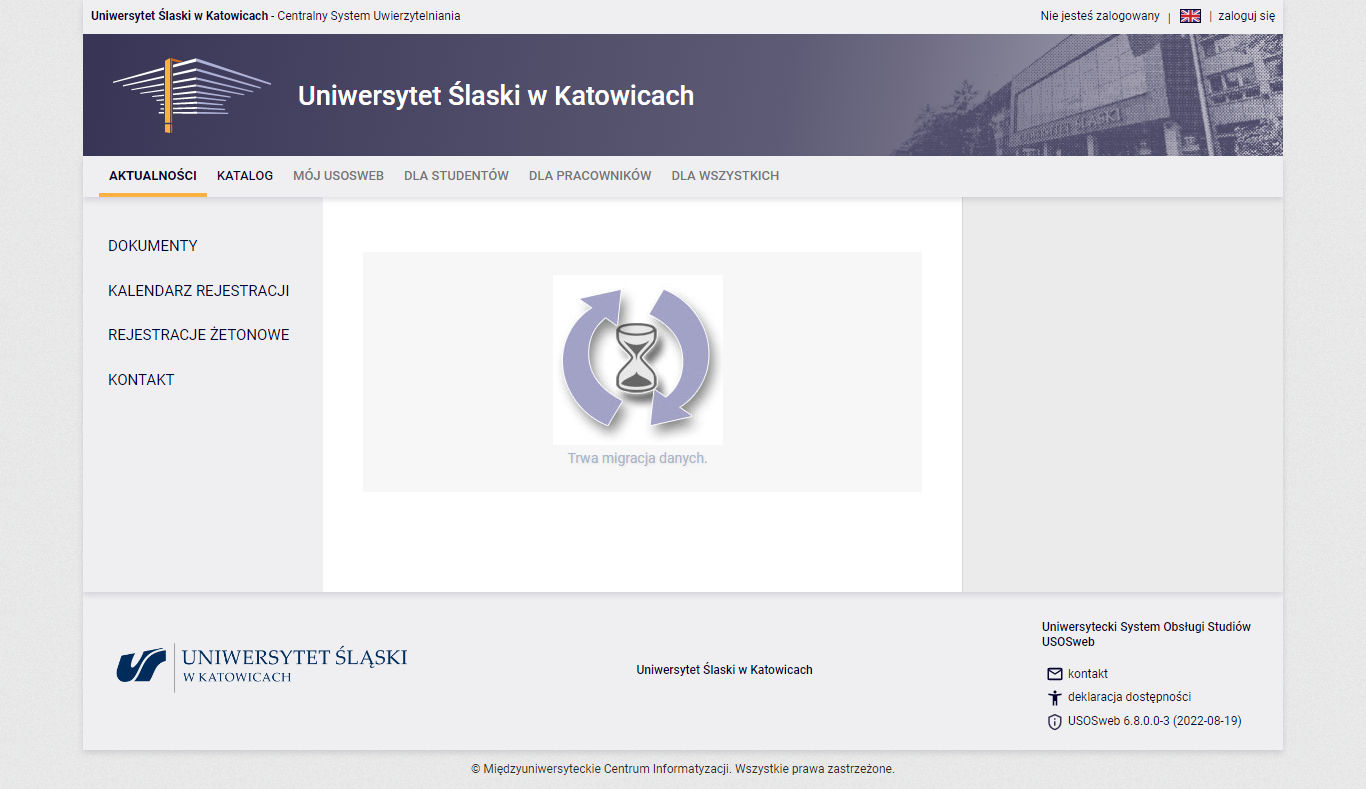Viewport: 1366px width, 789px height.
Task: Click the USOSweb 6.8.0.0-3 version link
Action: (x=1155, y=721)
